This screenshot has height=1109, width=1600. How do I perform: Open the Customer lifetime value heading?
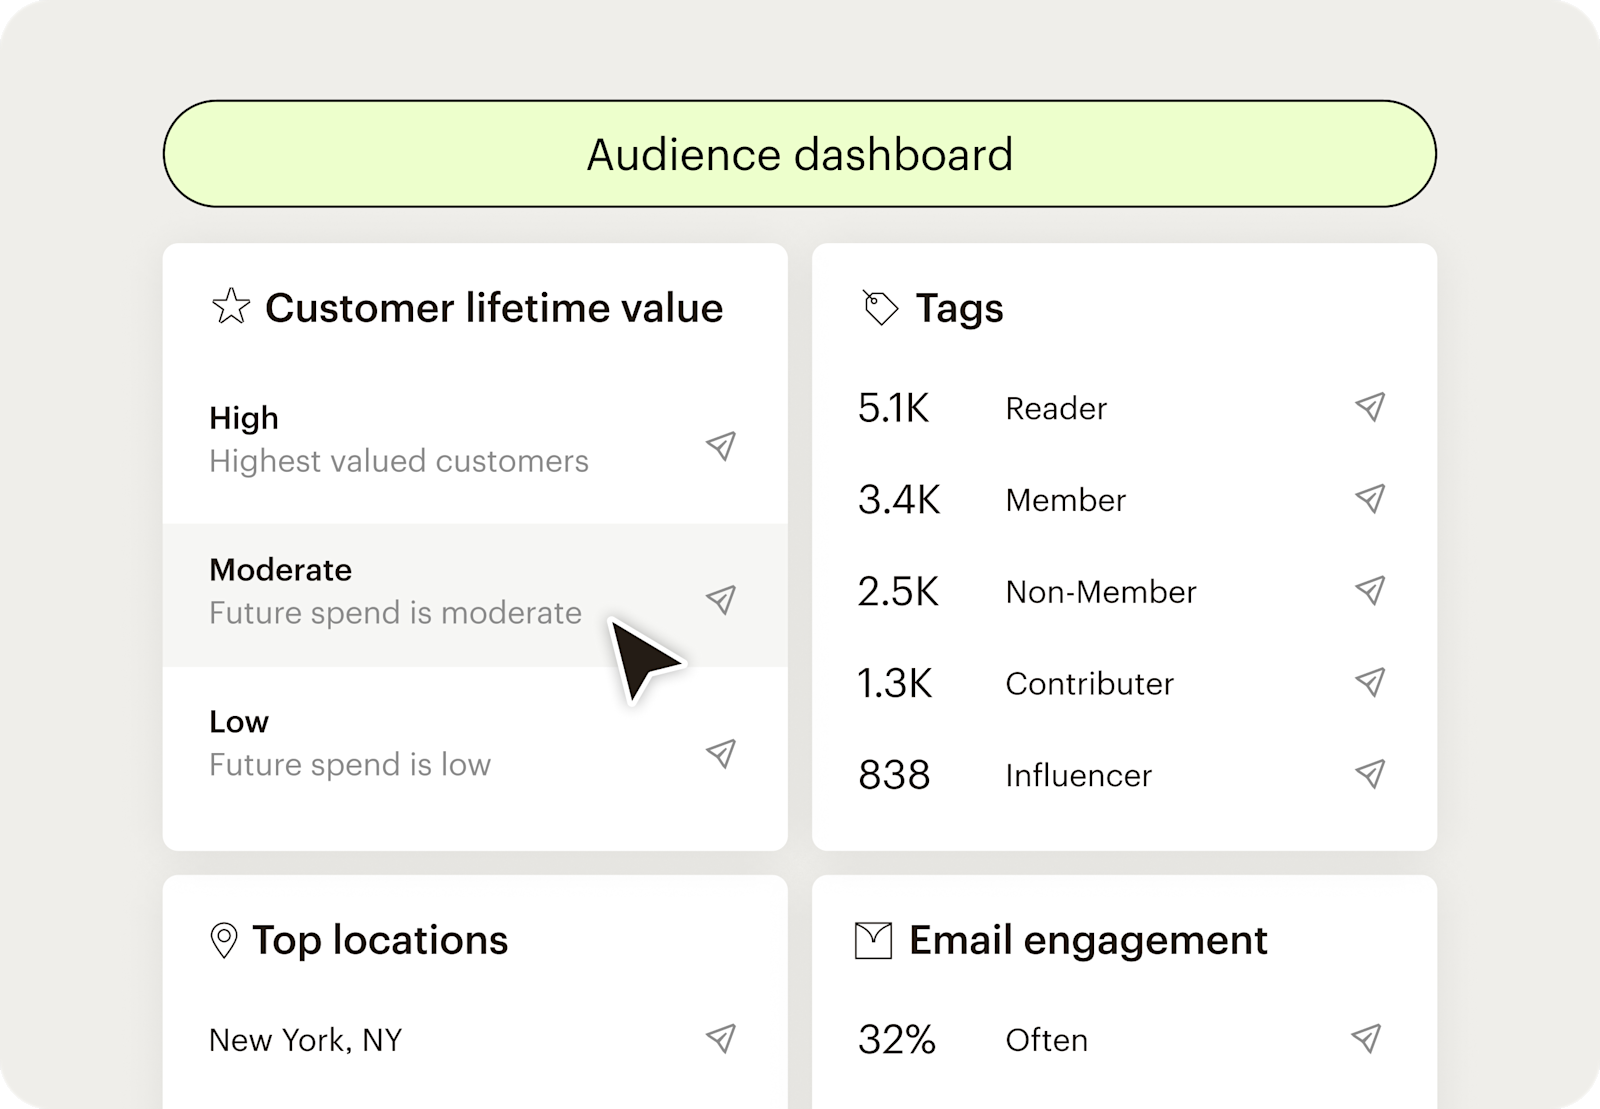(493, 308)
